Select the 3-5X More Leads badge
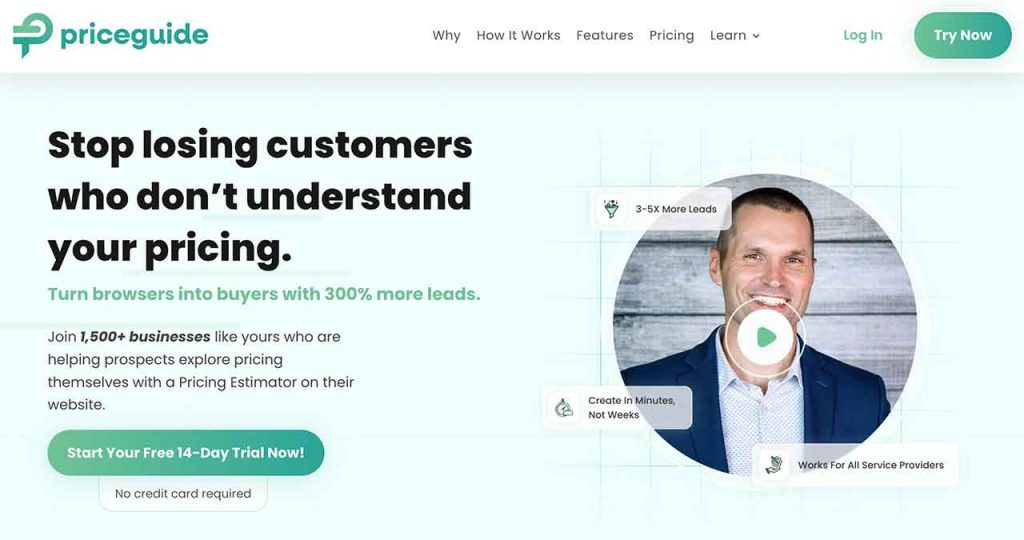1024x540 pixels. pos(661,209)
